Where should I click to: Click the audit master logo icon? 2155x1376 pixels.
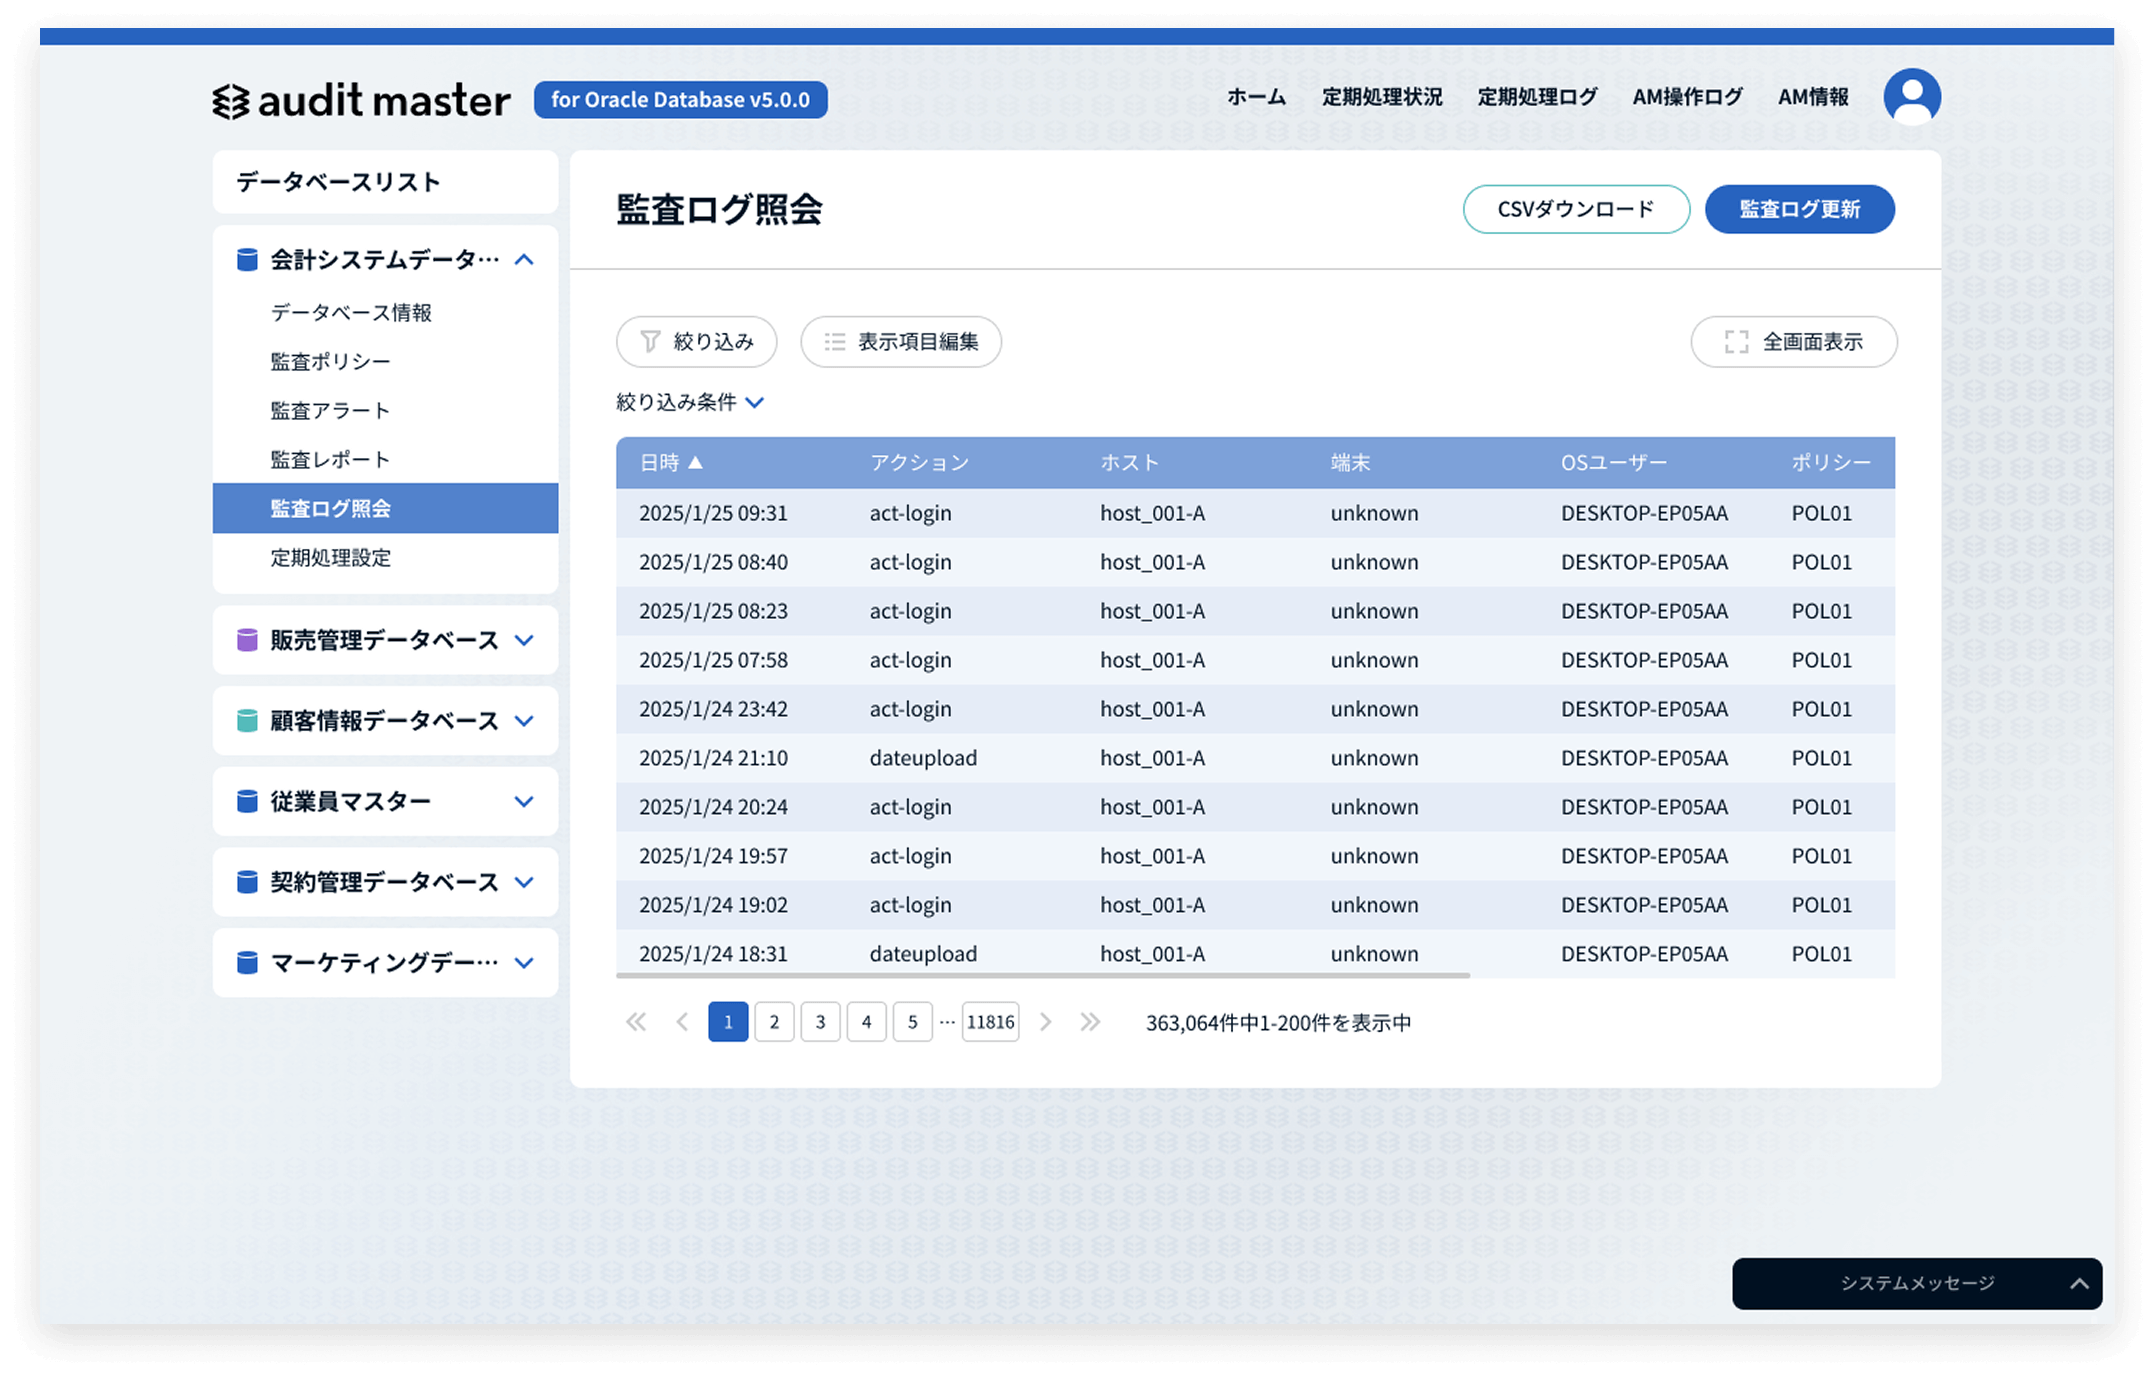(x=231, y=101)
